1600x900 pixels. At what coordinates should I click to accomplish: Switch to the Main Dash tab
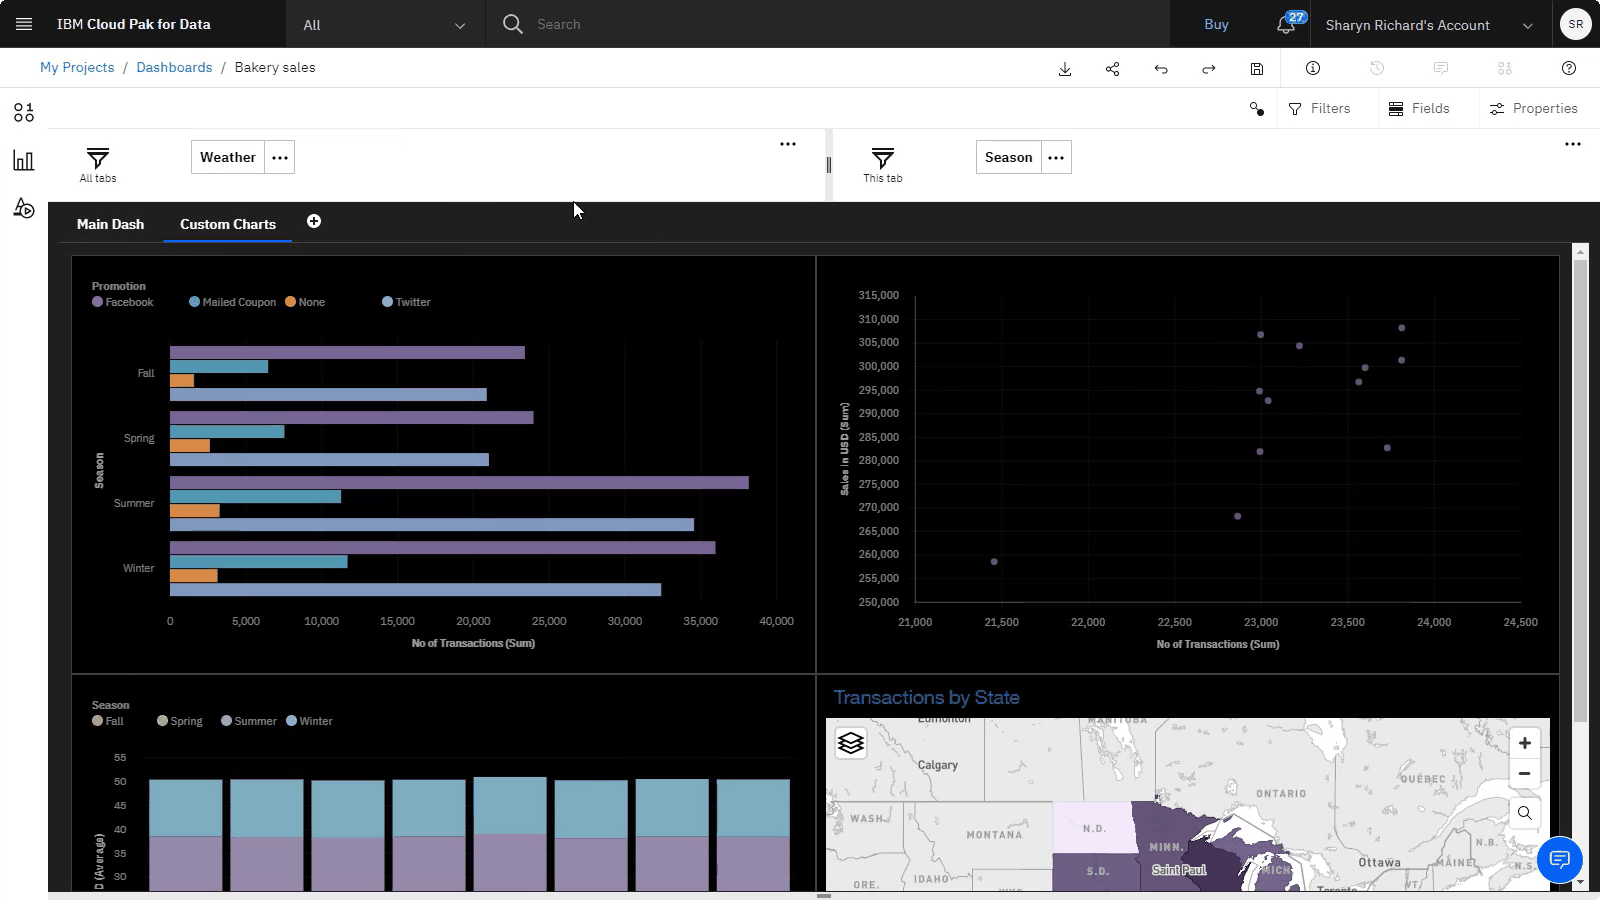(110, 224)
